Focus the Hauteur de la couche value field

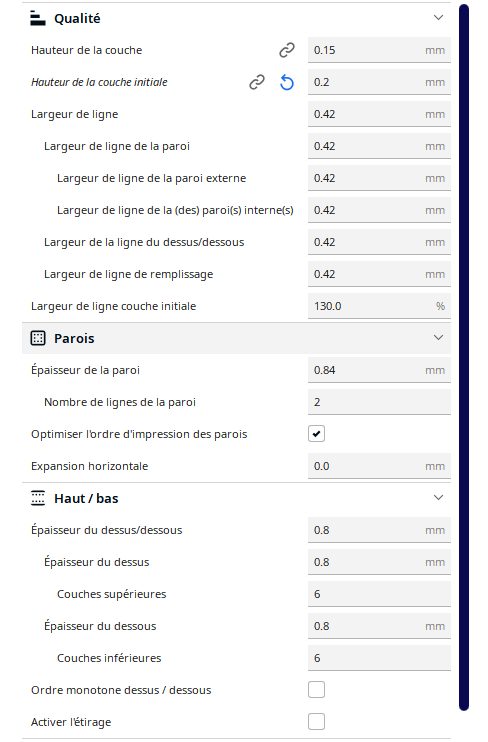coord(379,50)
